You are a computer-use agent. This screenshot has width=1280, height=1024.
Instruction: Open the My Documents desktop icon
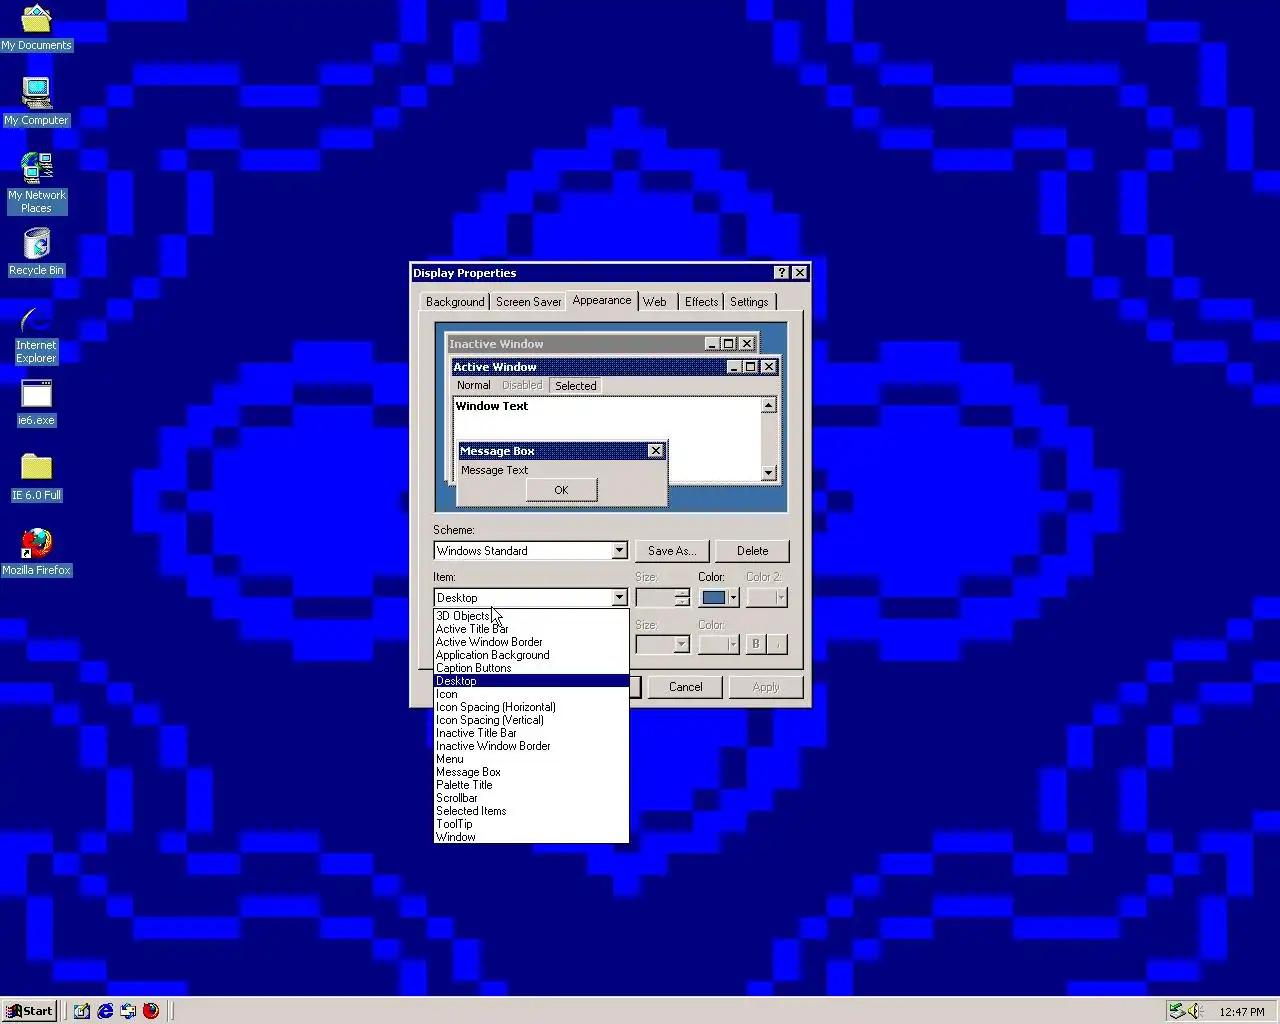[36, 27]
